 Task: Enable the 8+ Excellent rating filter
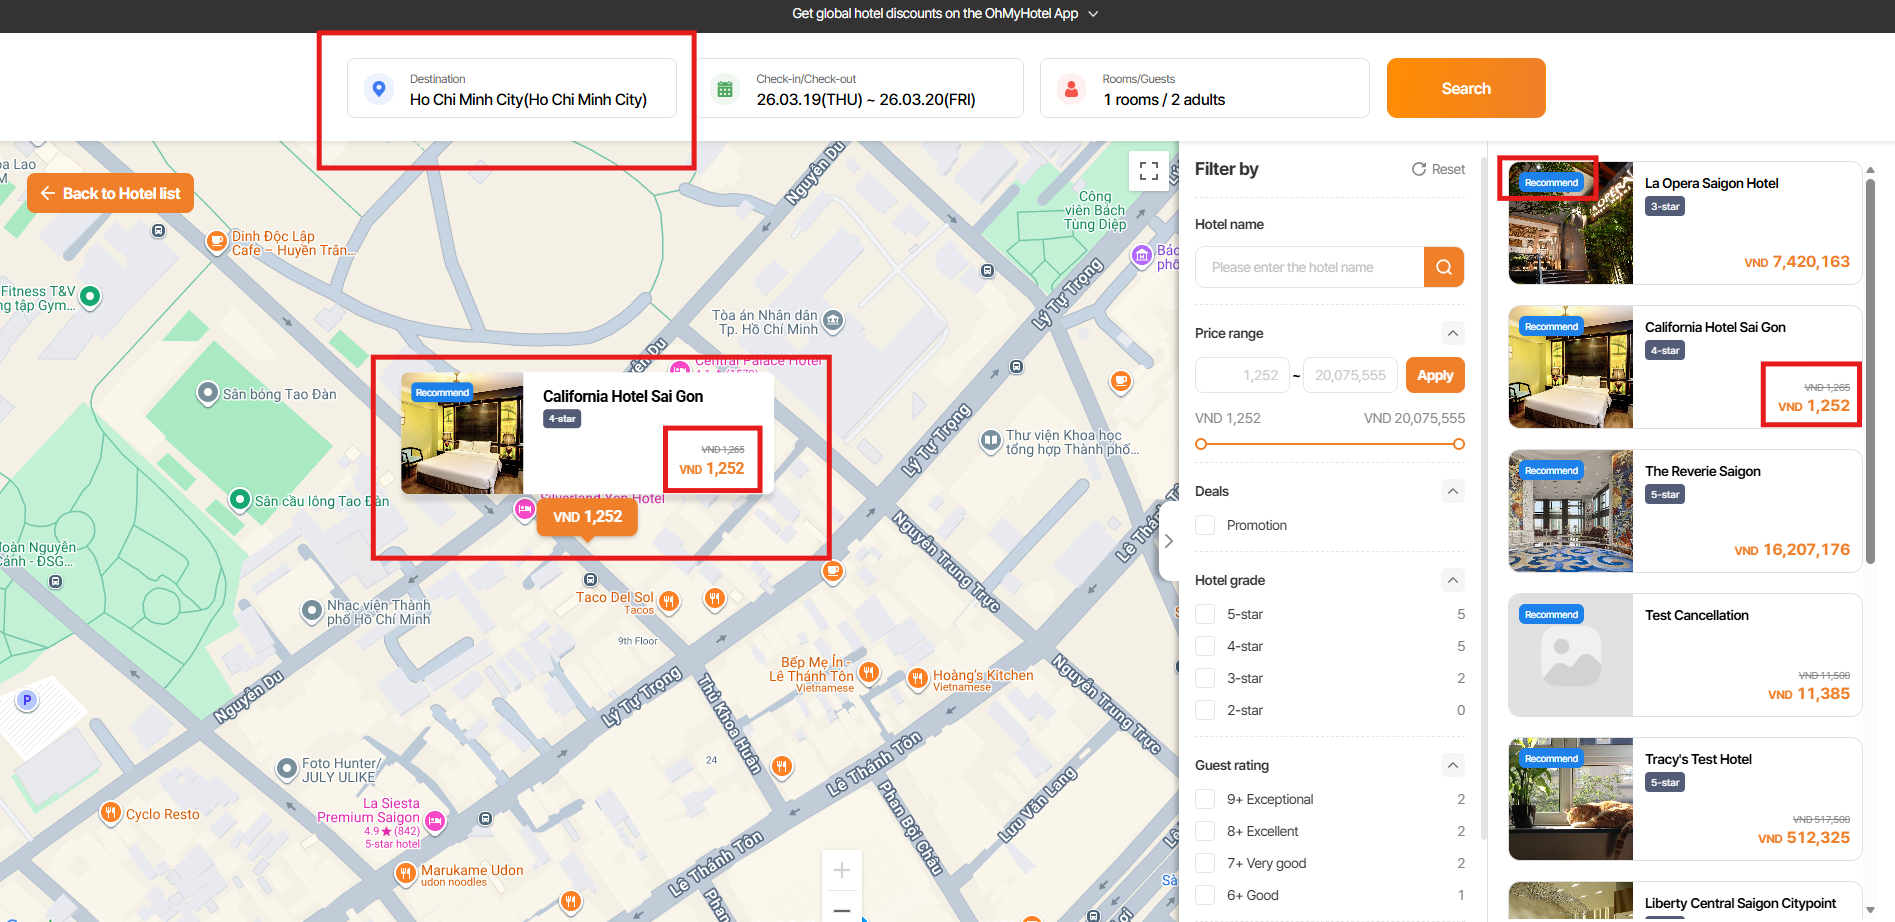tap(1205, 831)
